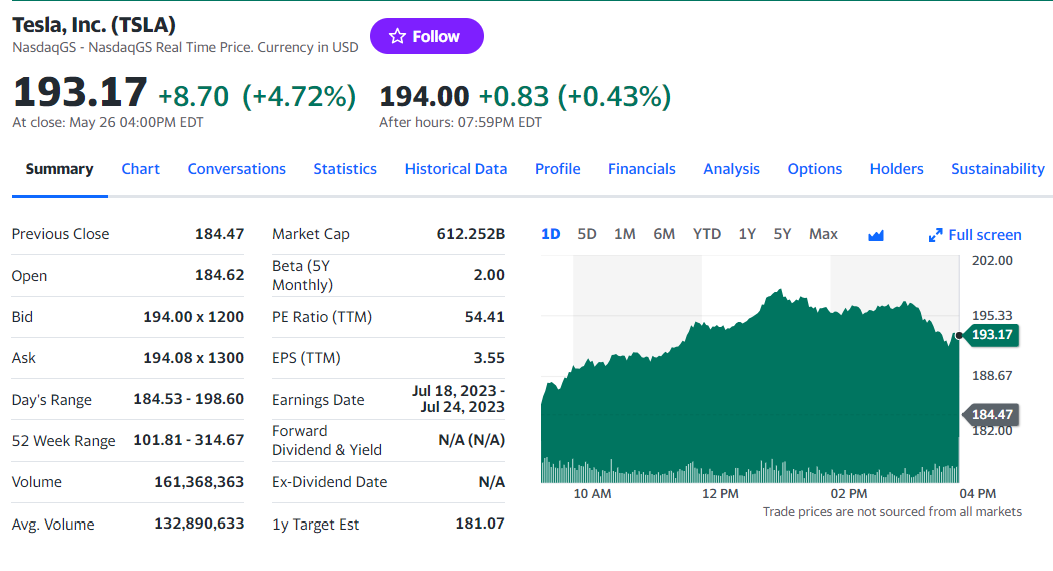Viewport: 1053px width, 571px height.
Task: View the Historical Data tab
Action: tap(456, 169)
